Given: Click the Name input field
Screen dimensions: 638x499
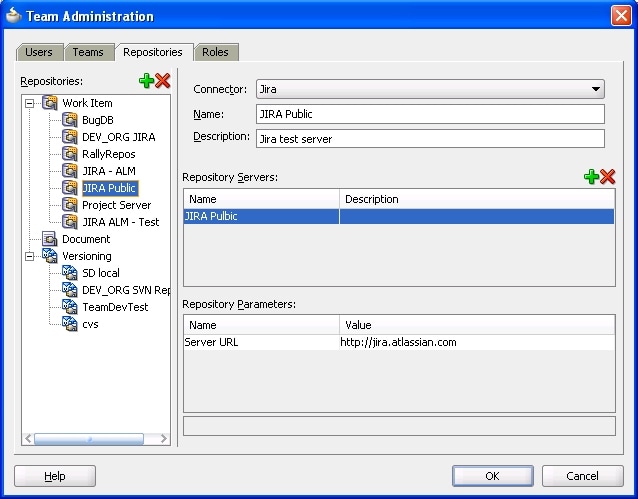Looking at the screenshot, I should 430,114.
